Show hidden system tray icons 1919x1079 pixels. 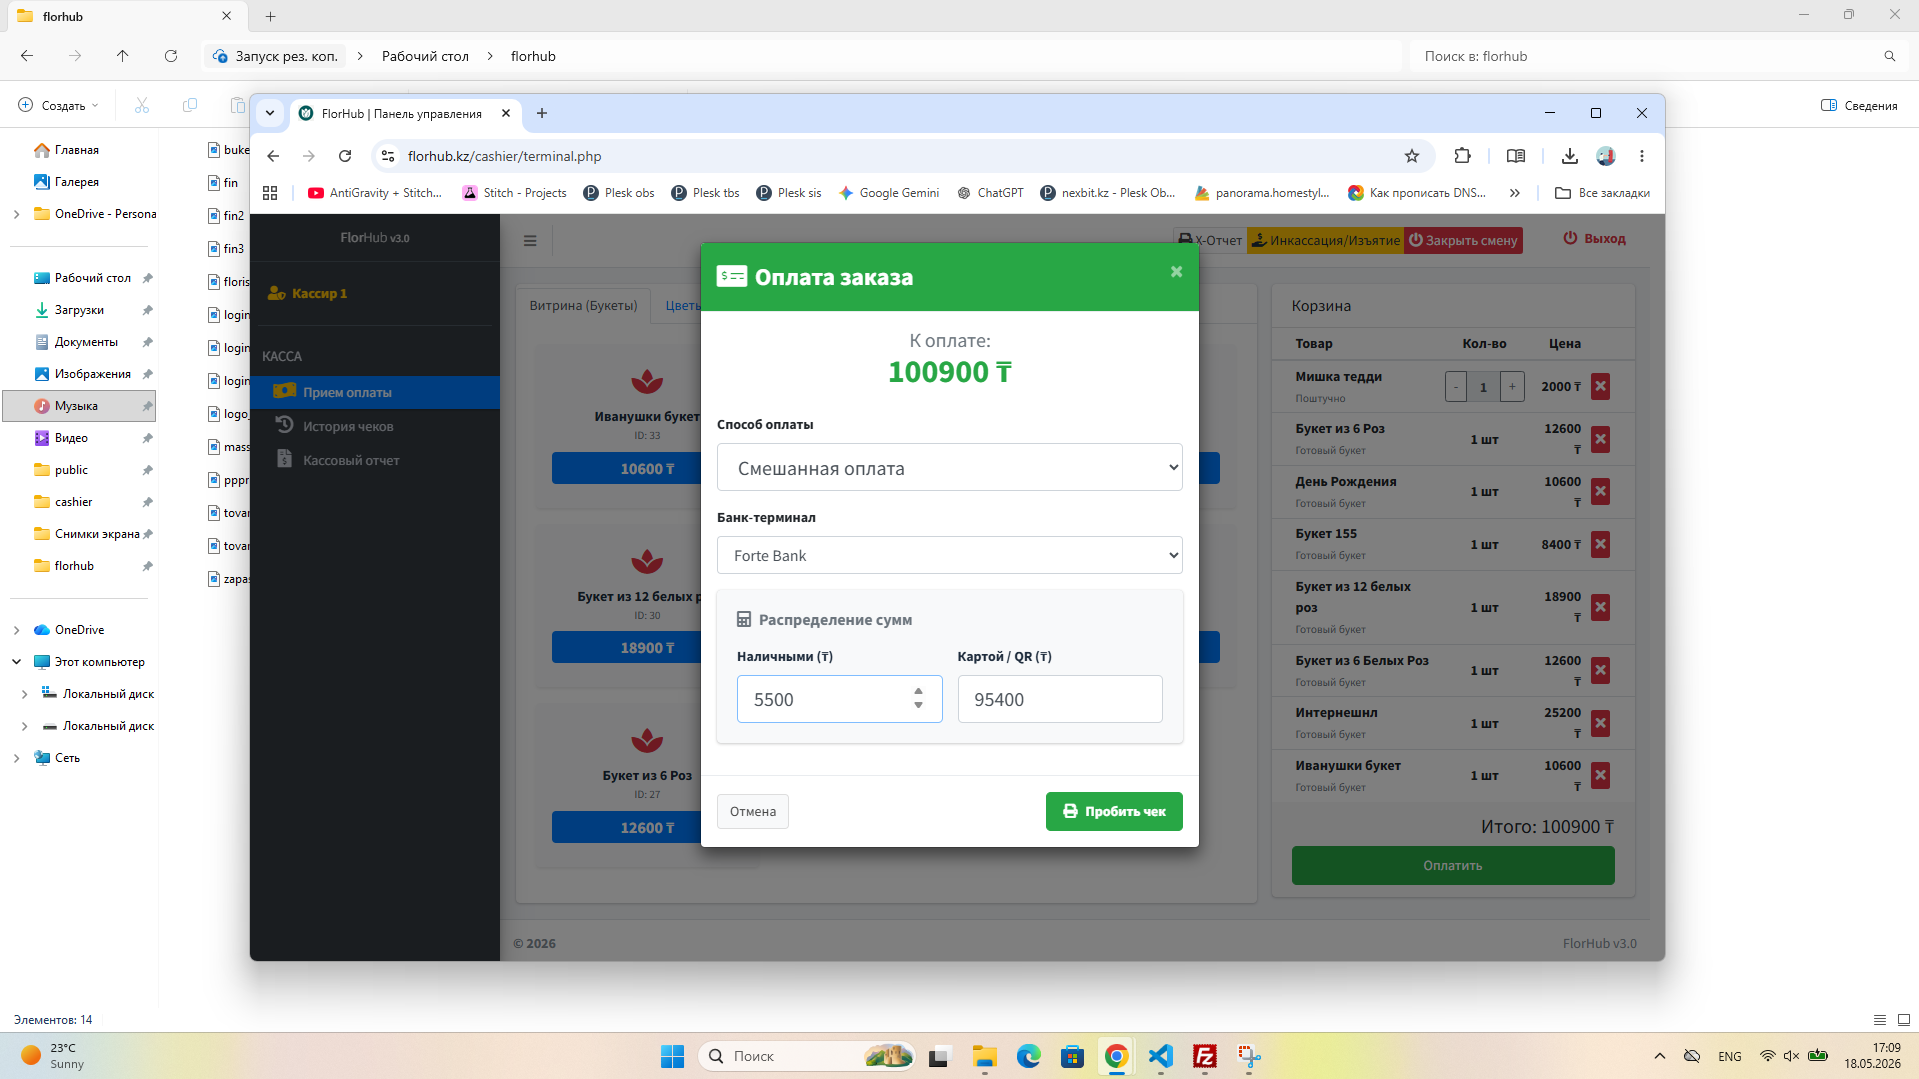click(x=1660, y=1056)
